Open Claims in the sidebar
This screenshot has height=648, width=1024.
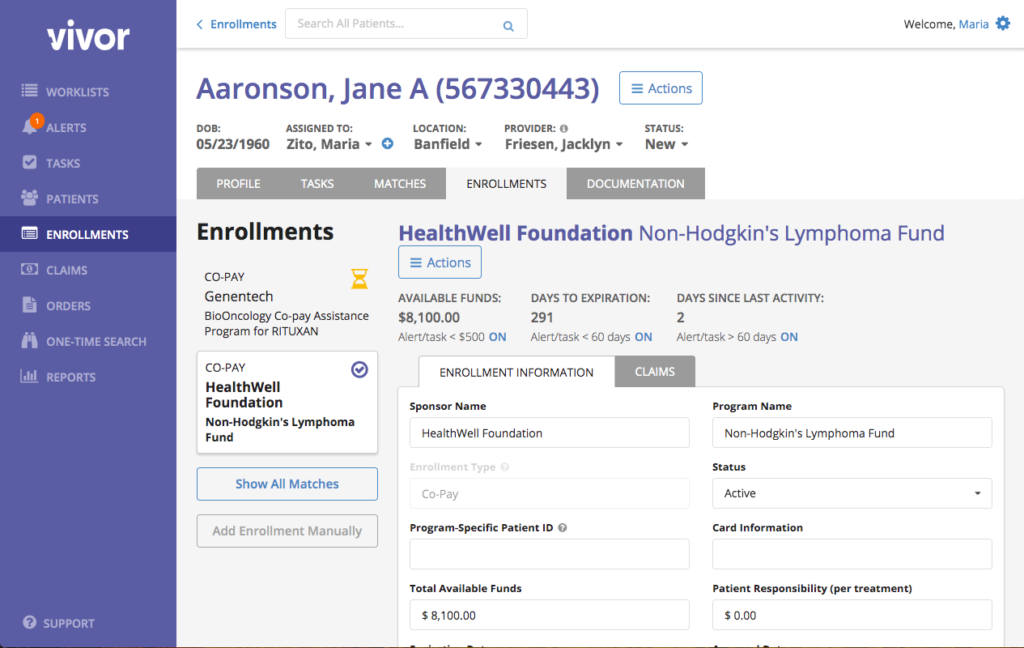click(88, 270)
